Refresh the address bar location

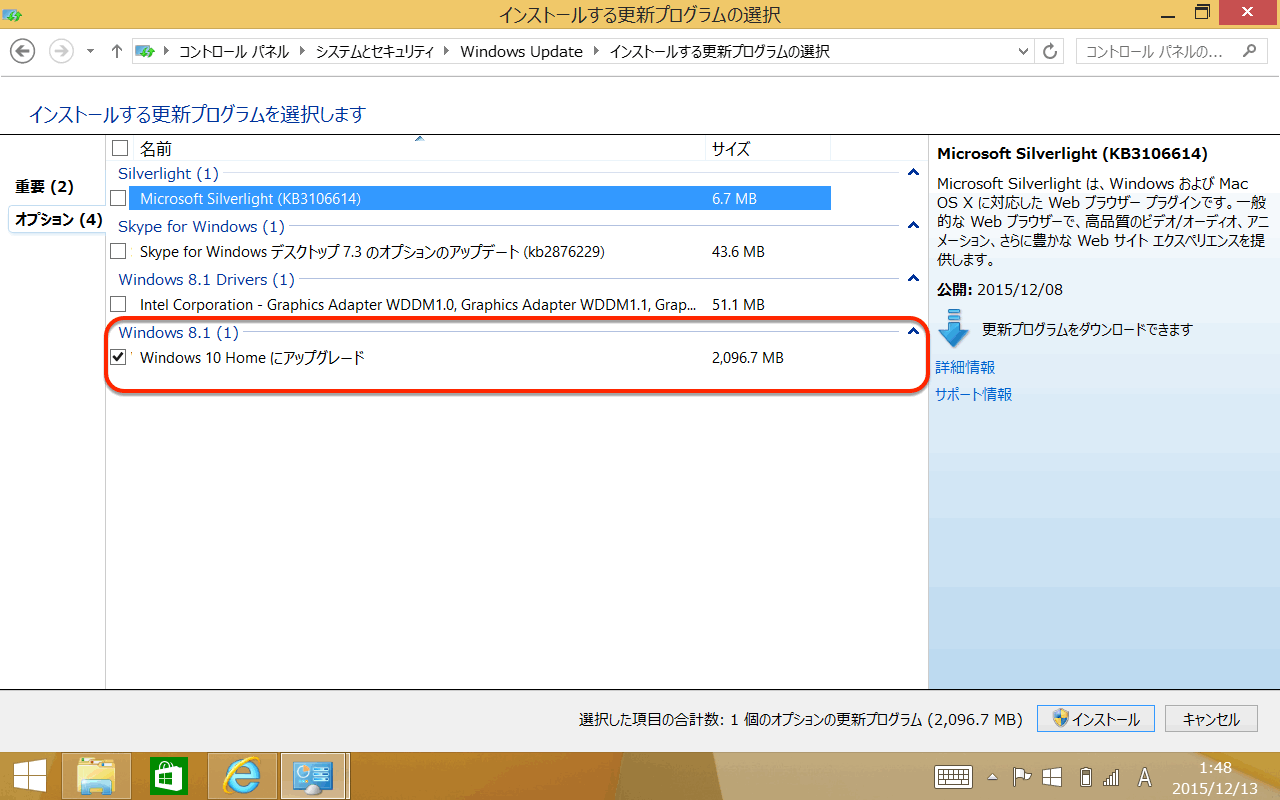click(x=1050, y=51)
